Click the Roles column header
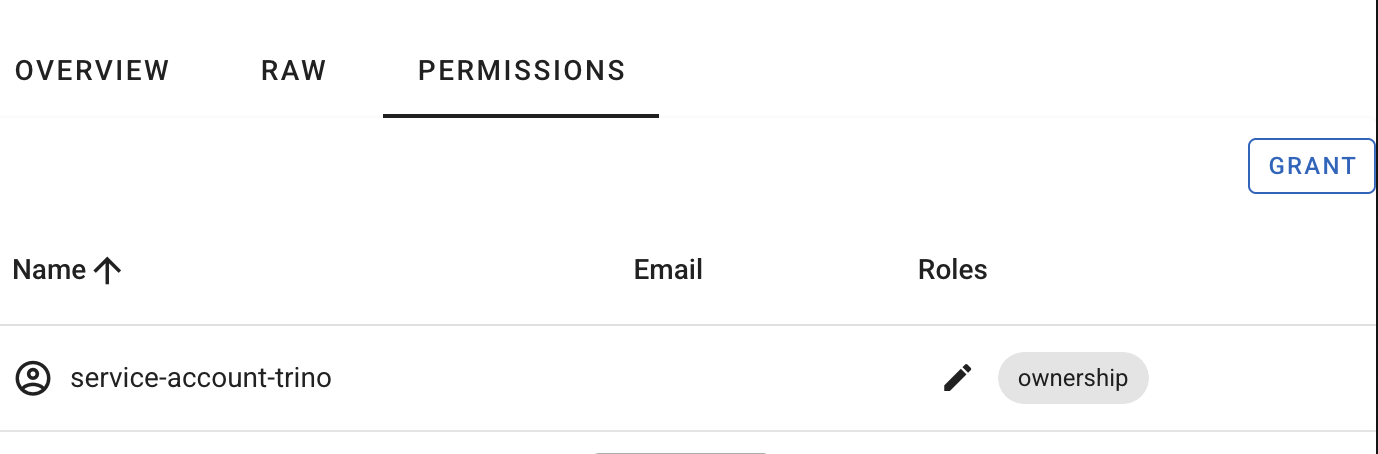Viewport: 1378px width, 454px height. tap(952, 270)
